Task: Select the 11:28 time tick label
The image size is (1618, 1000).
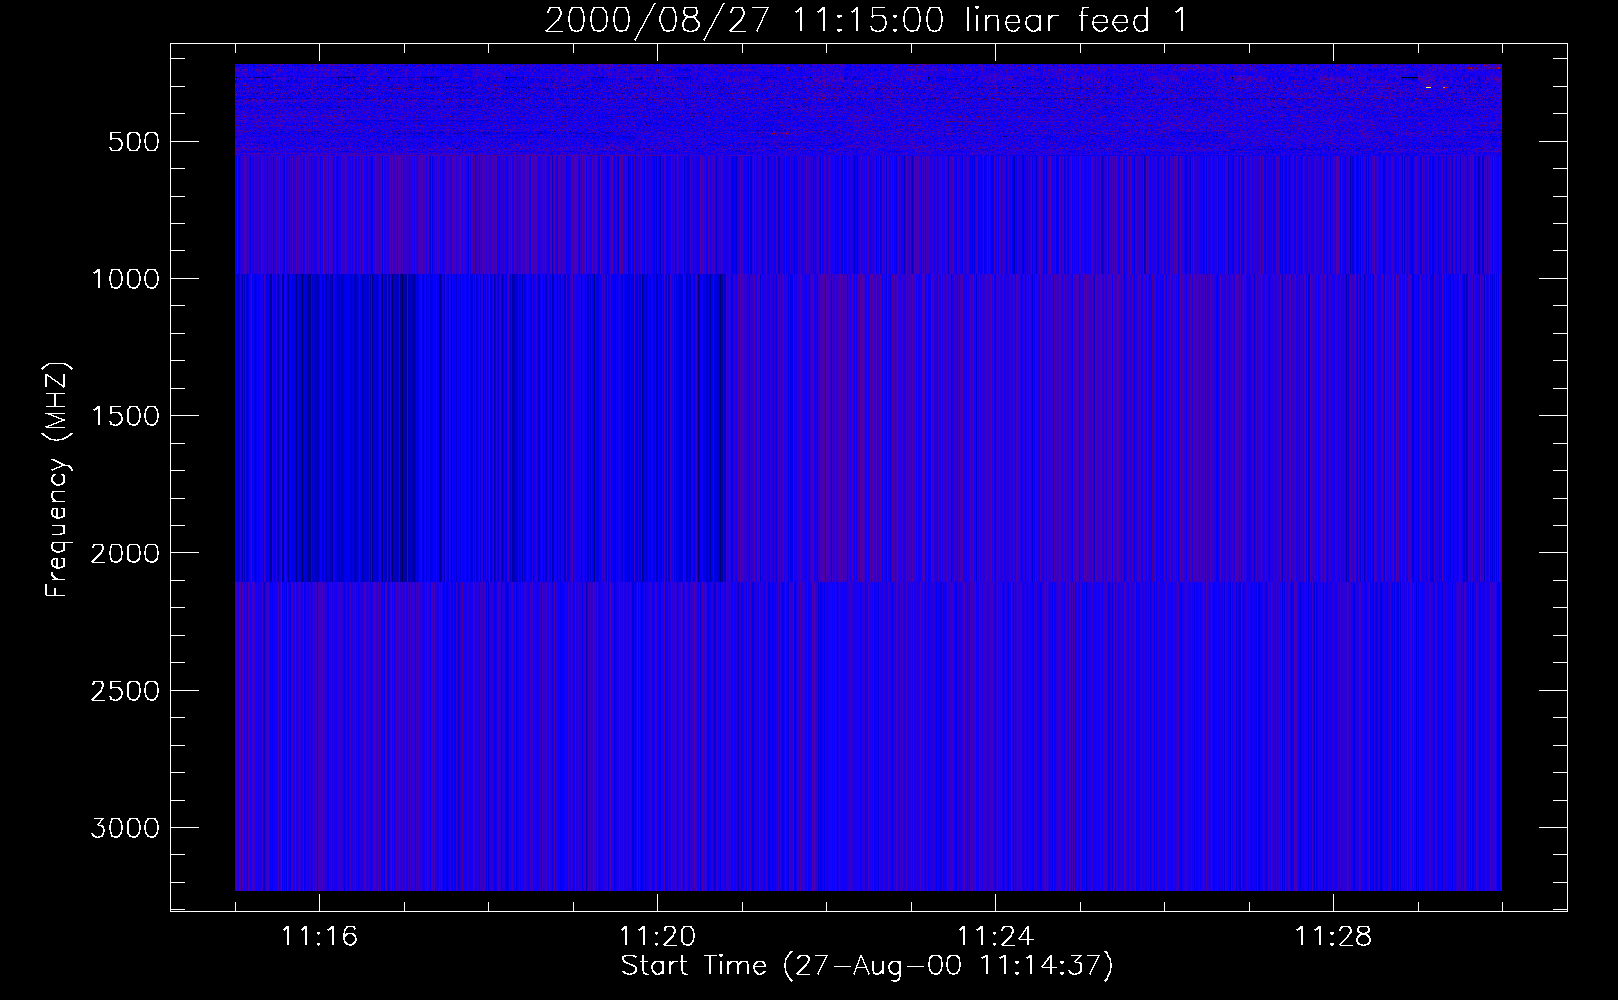Action: (1333, 937)
